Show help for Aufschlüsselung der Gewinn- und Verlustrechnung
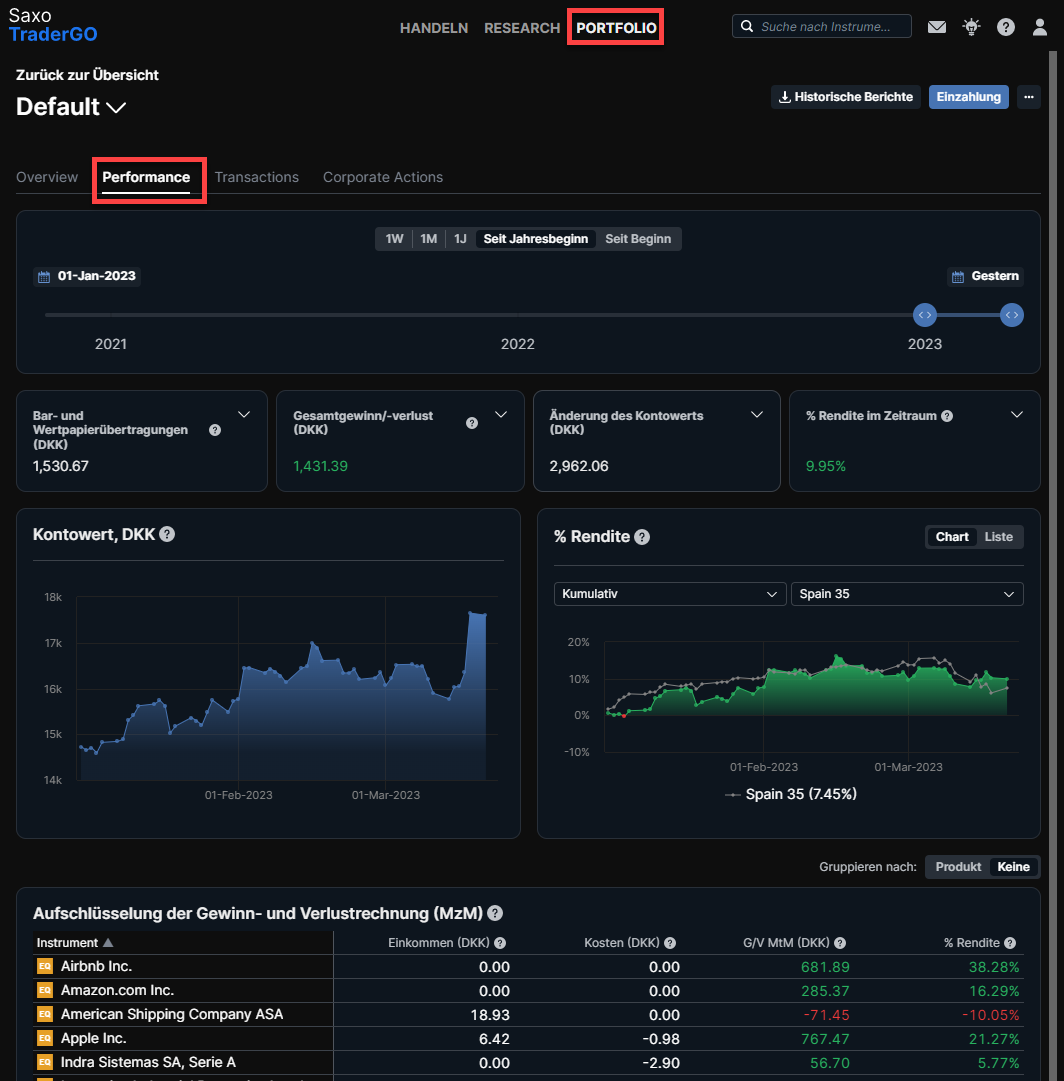 coord(494,913)
